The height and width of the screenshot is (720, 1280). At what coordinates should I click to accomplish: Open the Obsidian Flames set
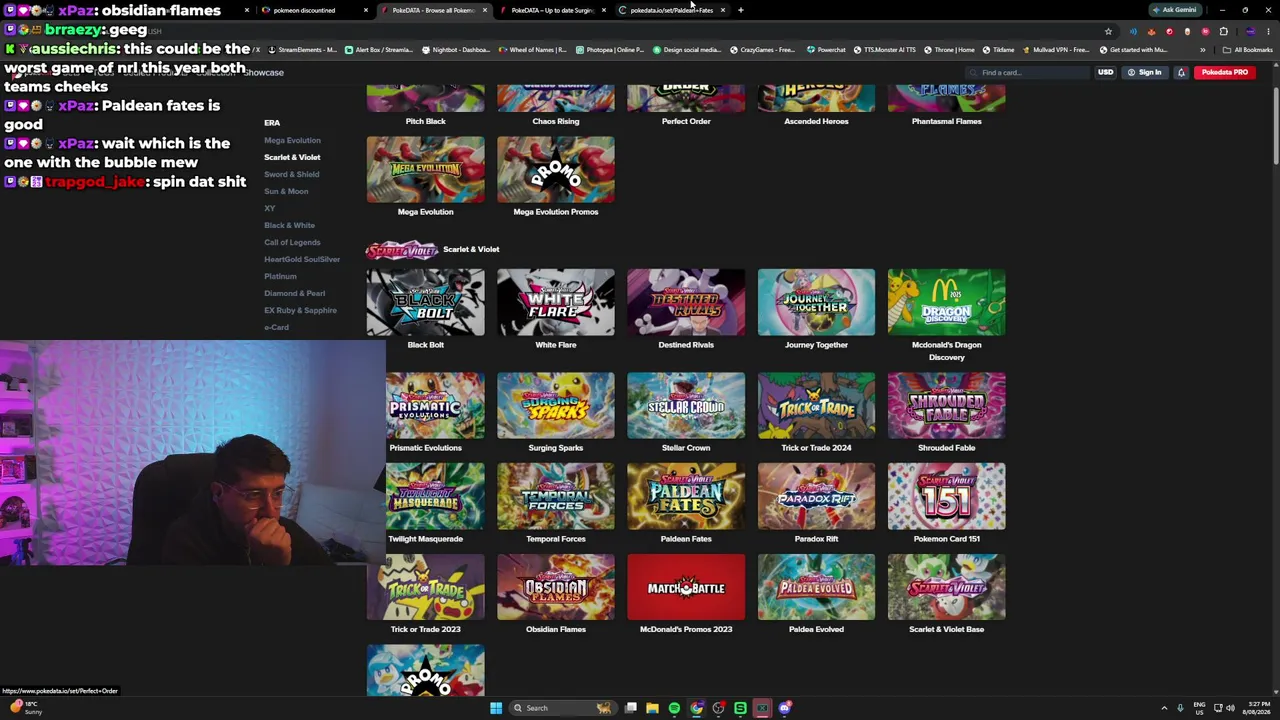[556, 587]
